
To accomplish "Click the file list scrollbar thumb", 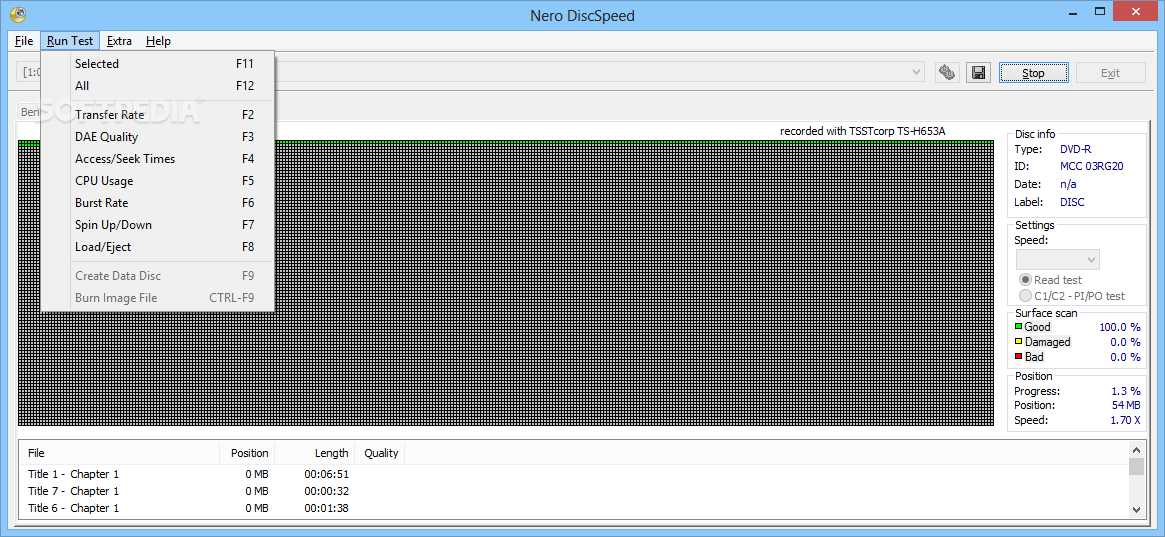I will tap(1136, 466).
